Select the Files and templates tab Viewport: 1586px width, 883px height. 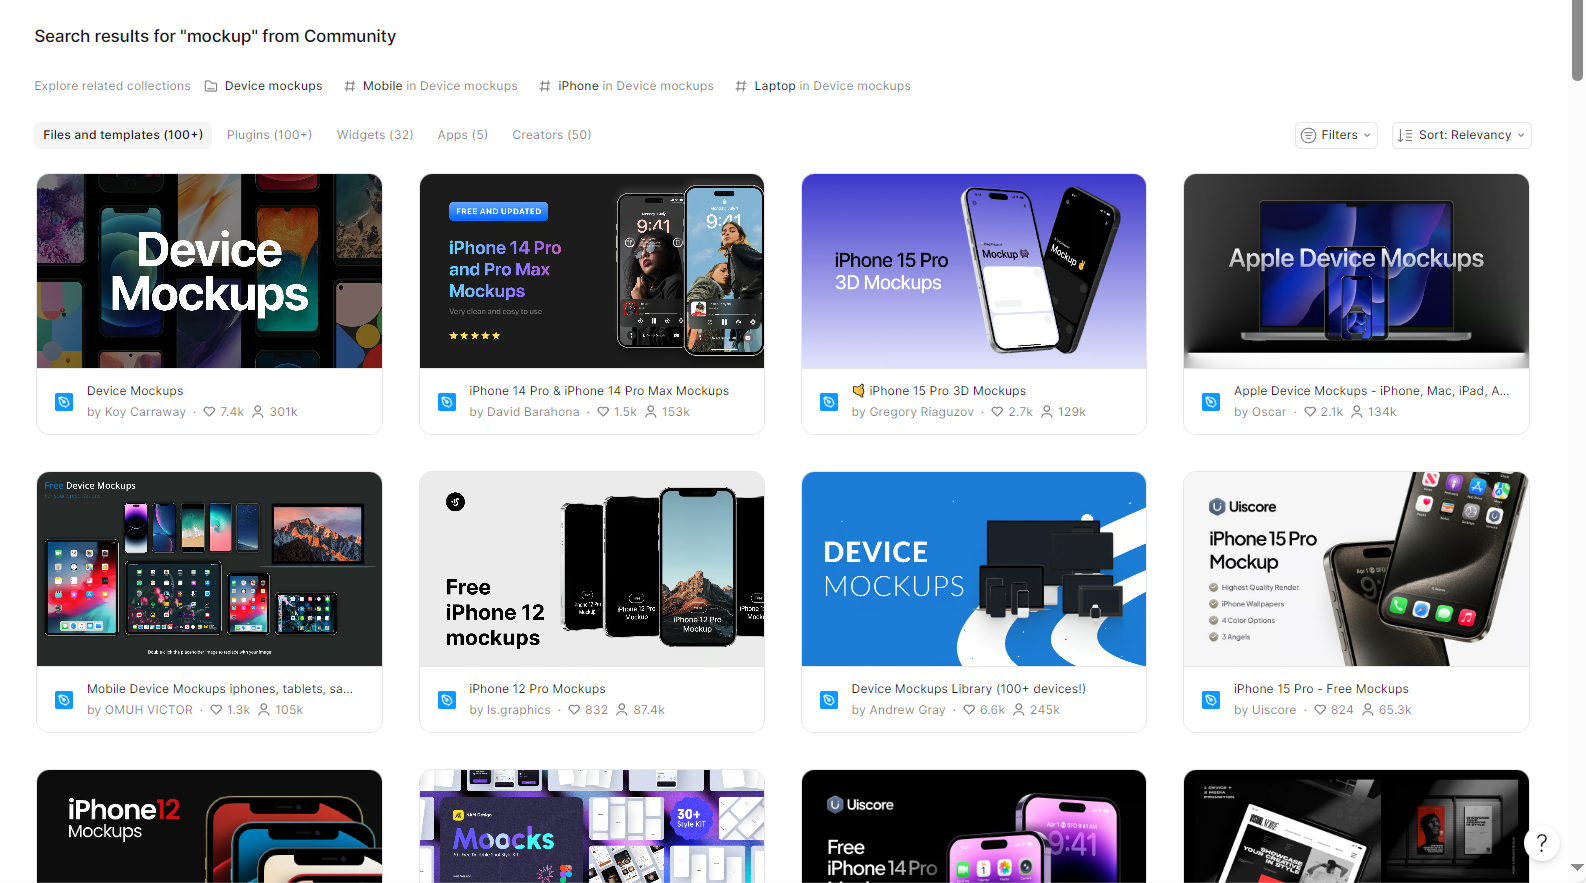(123, 135)
